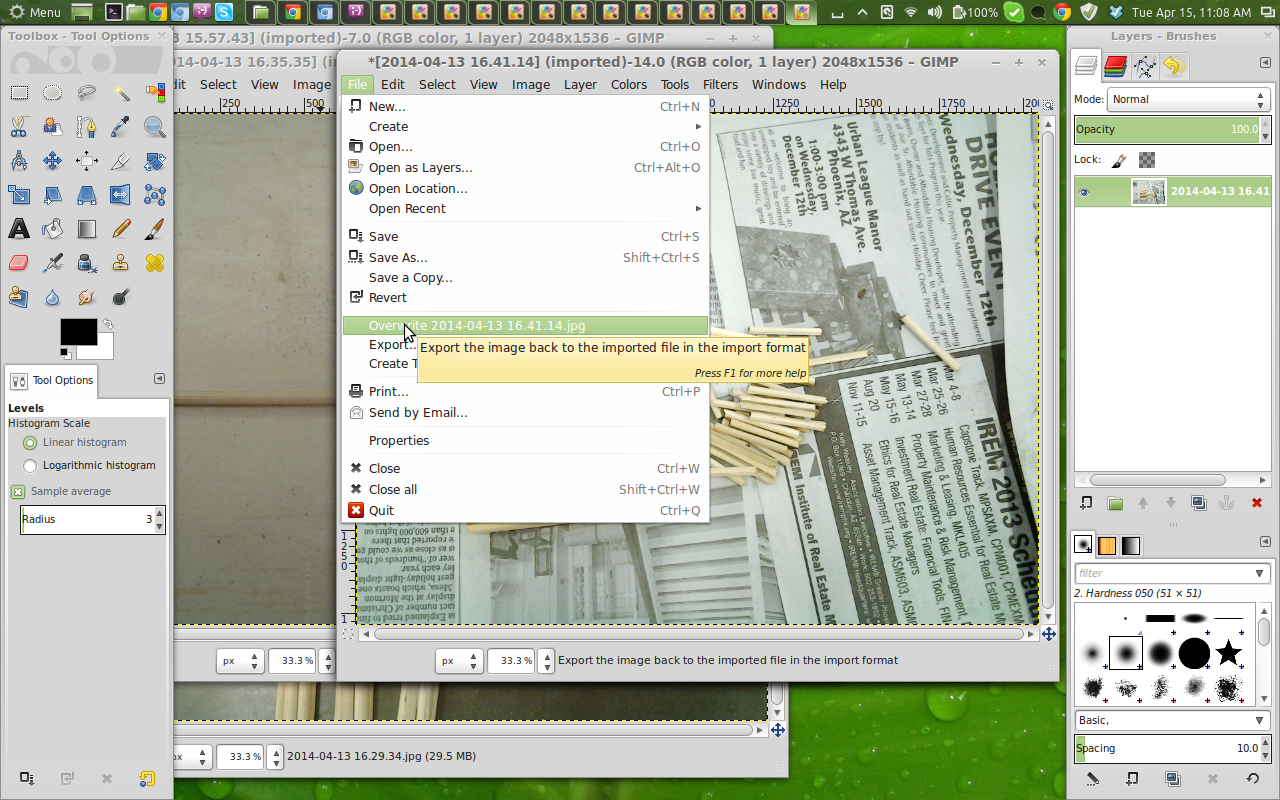Choose Open as Layers... menu entry
Screen dimensions: 1280x800
tap(526, 167)
